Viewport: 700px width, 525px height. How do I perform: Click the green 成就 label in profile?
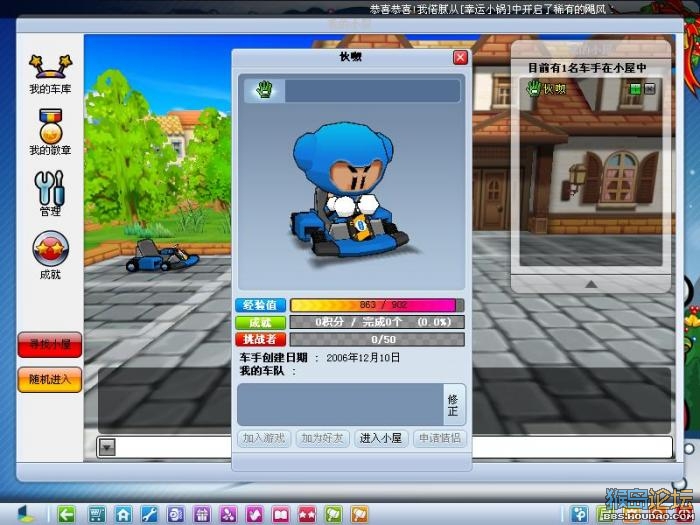point(261,322)
